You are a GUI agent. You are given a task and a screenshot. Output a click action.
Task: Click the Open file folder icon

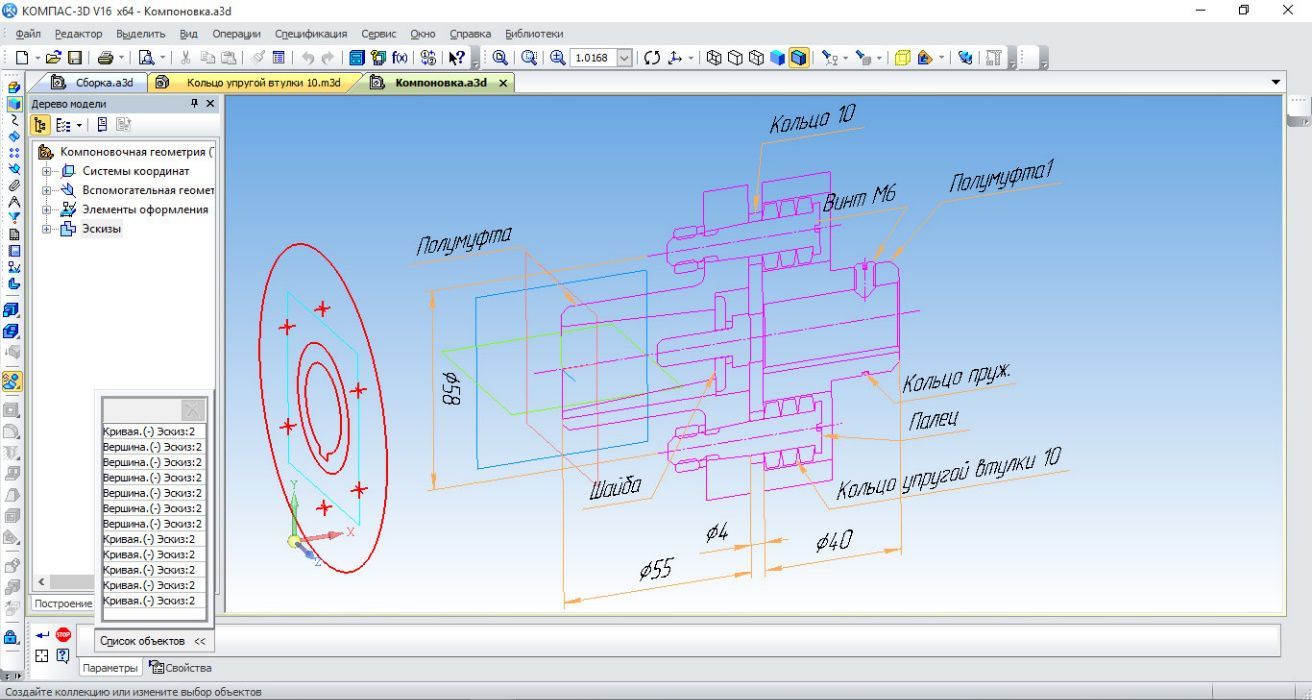pos(54,58)
